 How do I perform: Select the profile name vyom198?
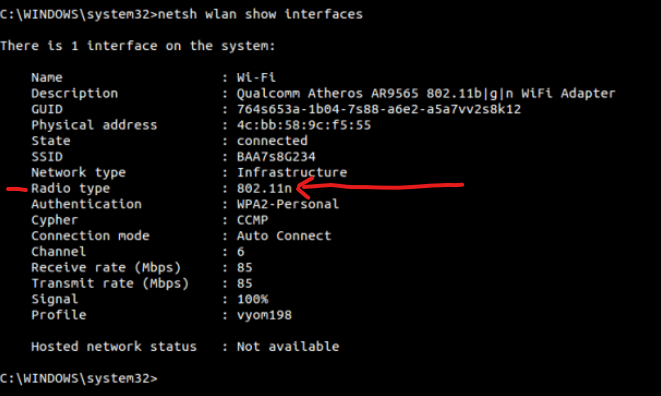pos(264,315)
